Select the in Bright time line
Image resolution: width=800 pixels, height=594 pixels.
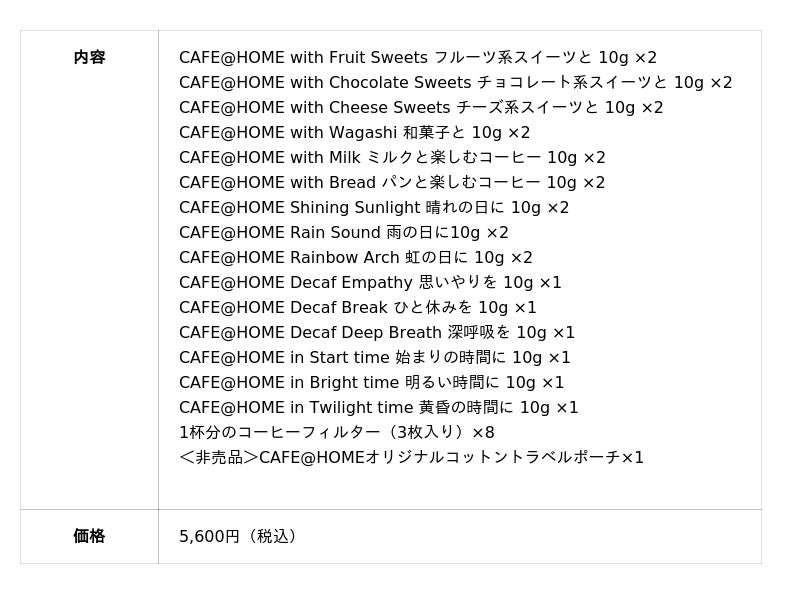pyautogui.click(x=371, y=383)
